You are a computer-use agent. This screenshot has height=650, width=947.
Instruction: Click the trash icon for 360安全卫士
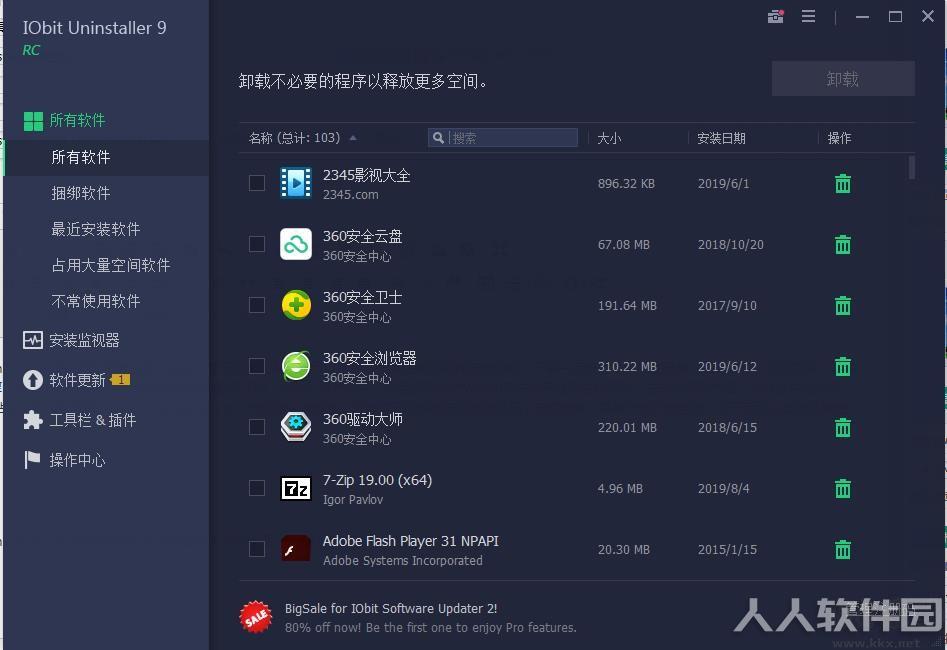coord(843,305)
